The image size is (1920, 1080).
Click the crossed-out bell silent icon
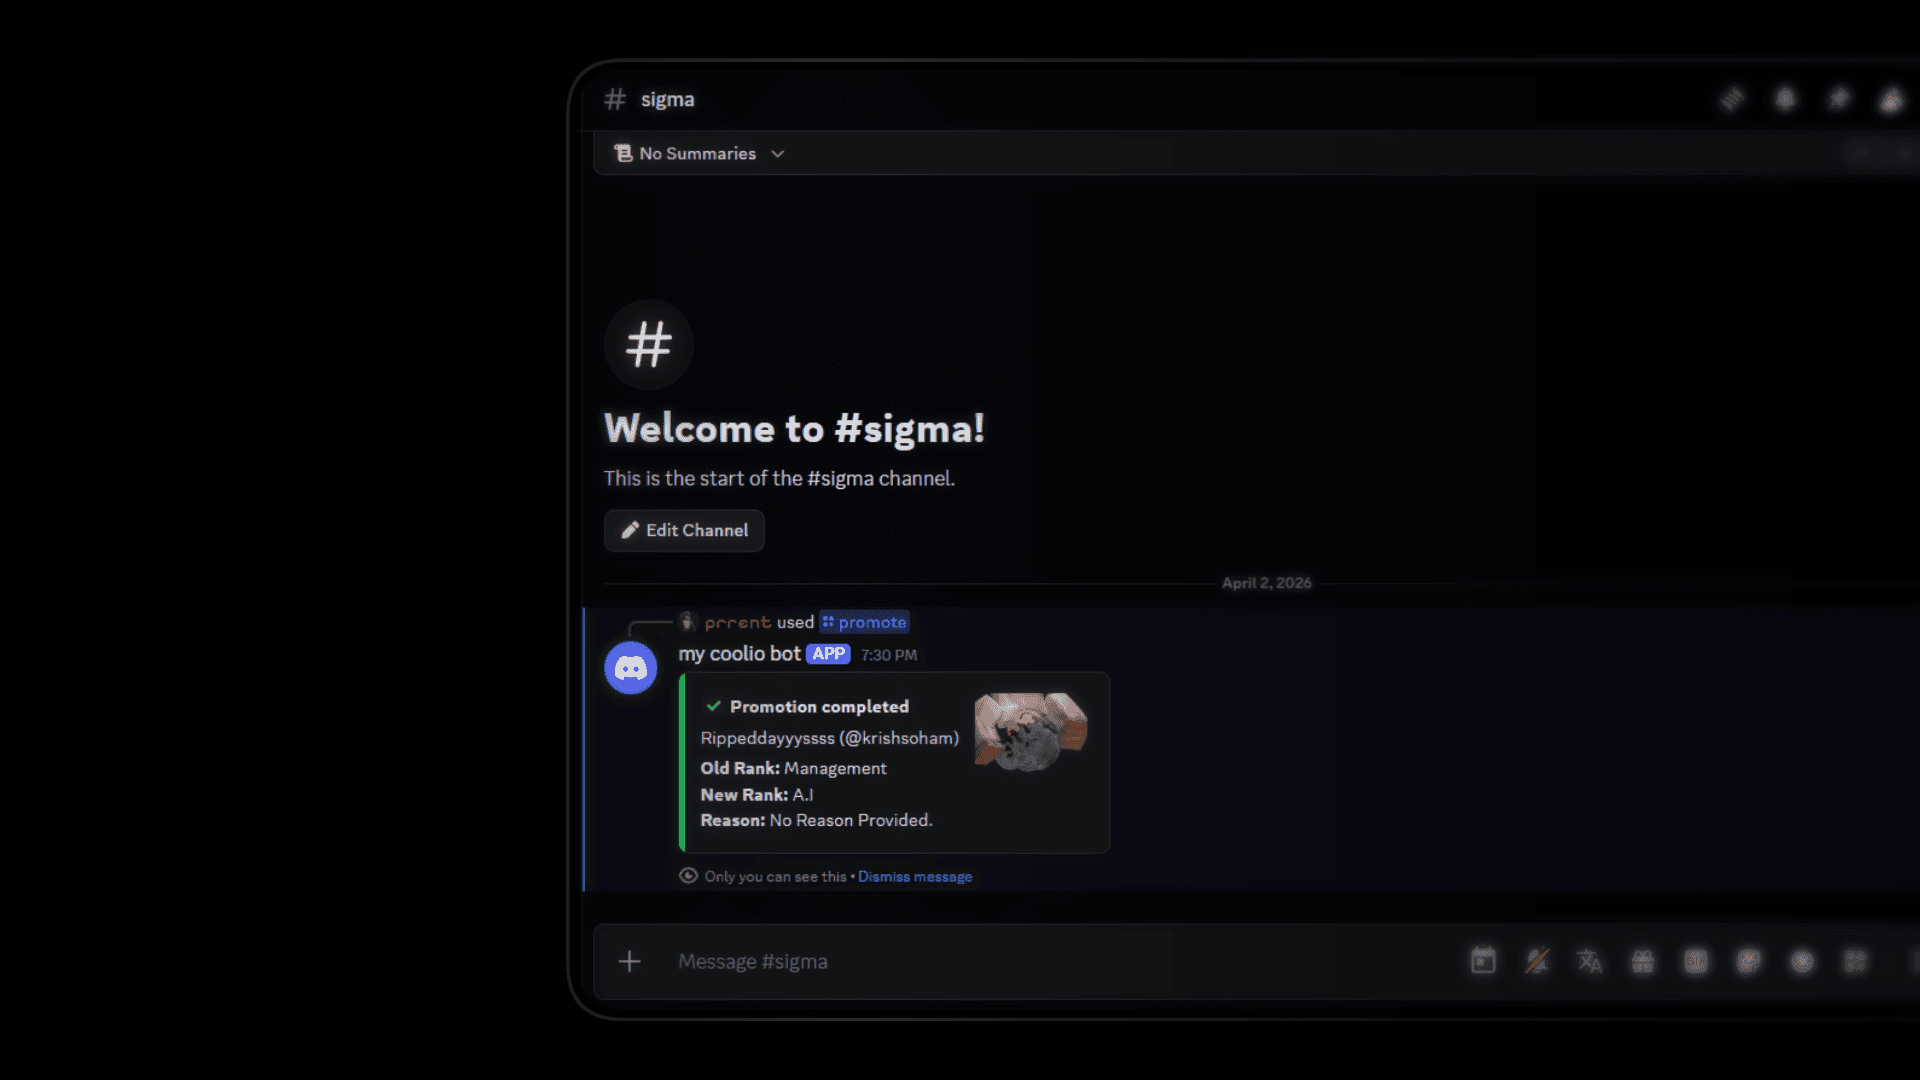[x=1537, y=961]
